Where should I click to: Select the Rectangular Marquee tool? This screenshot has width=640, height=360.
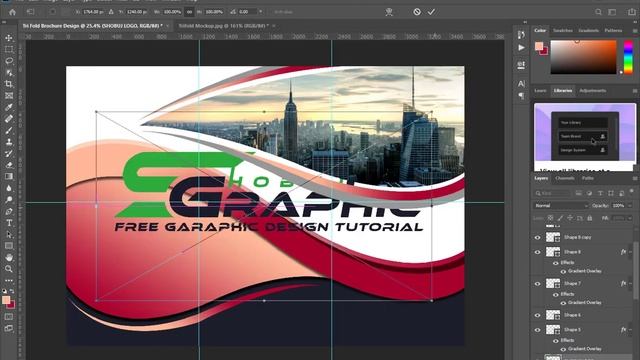pyautogui.click(x=9, y=49)
